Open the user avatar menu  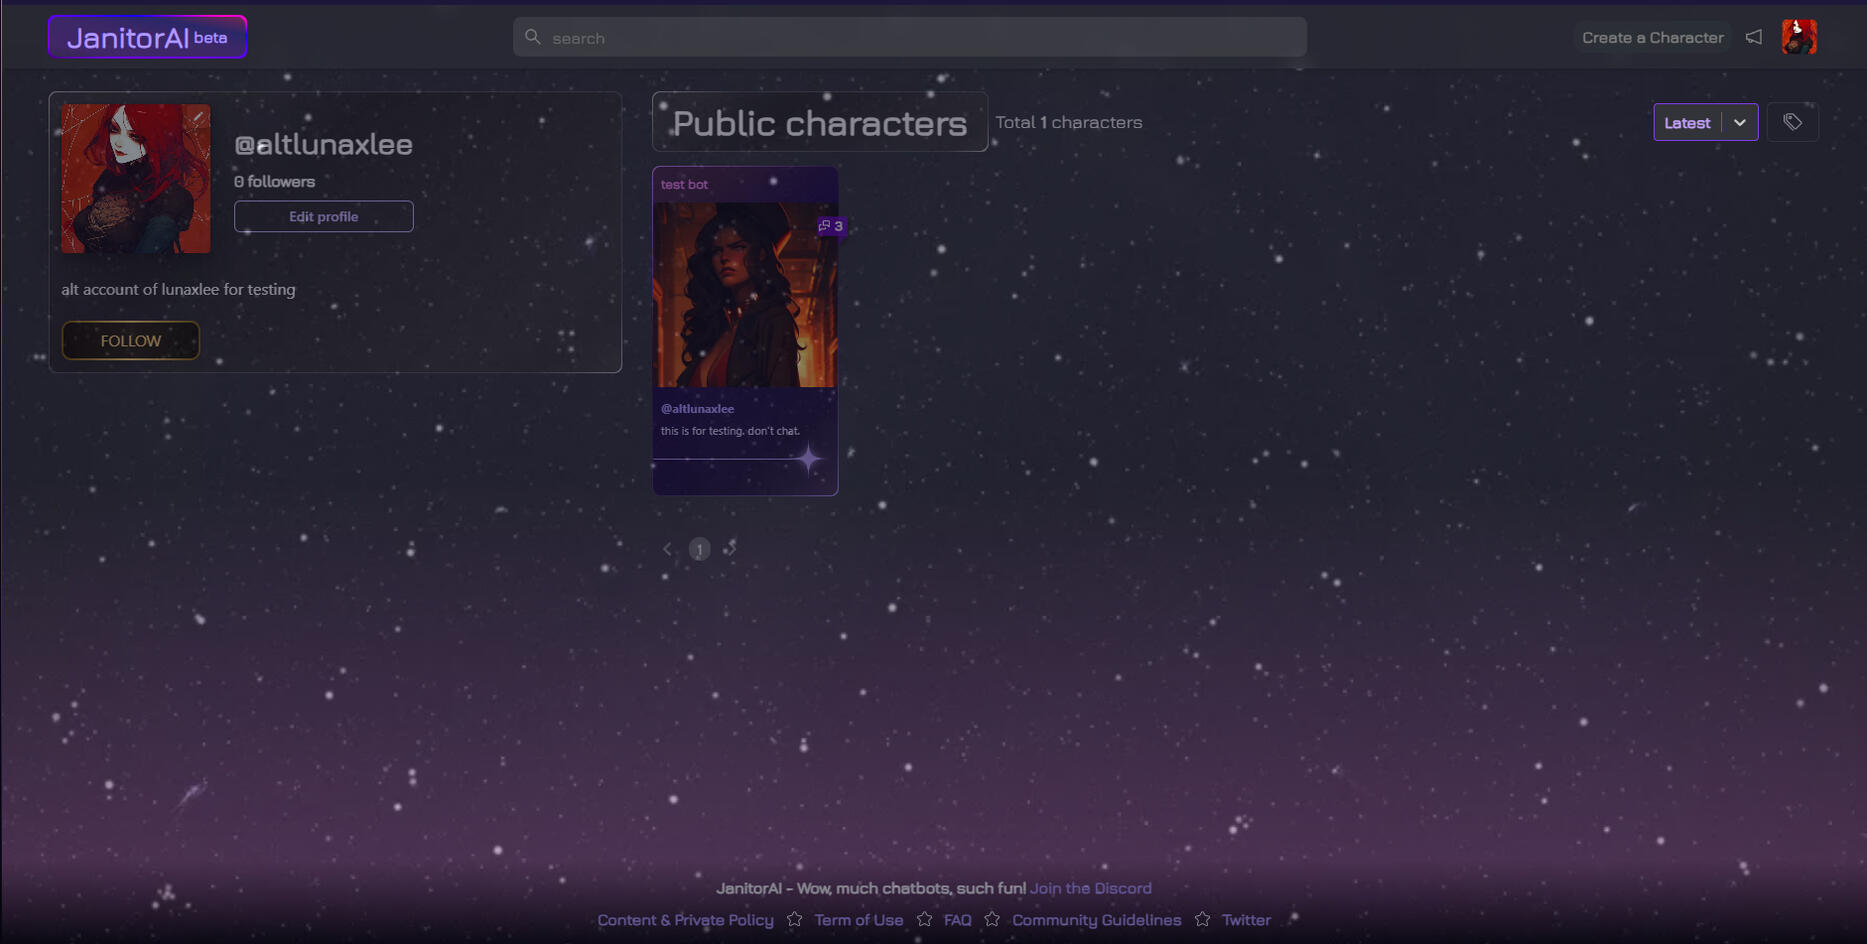(1798, 37)
